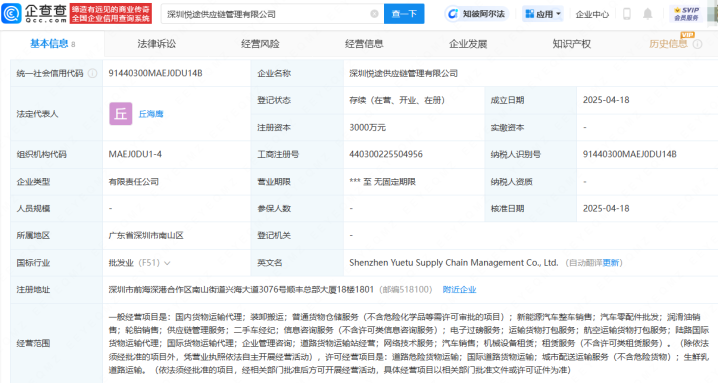Expand the 应用 dropdown menu

pos(543,14)
